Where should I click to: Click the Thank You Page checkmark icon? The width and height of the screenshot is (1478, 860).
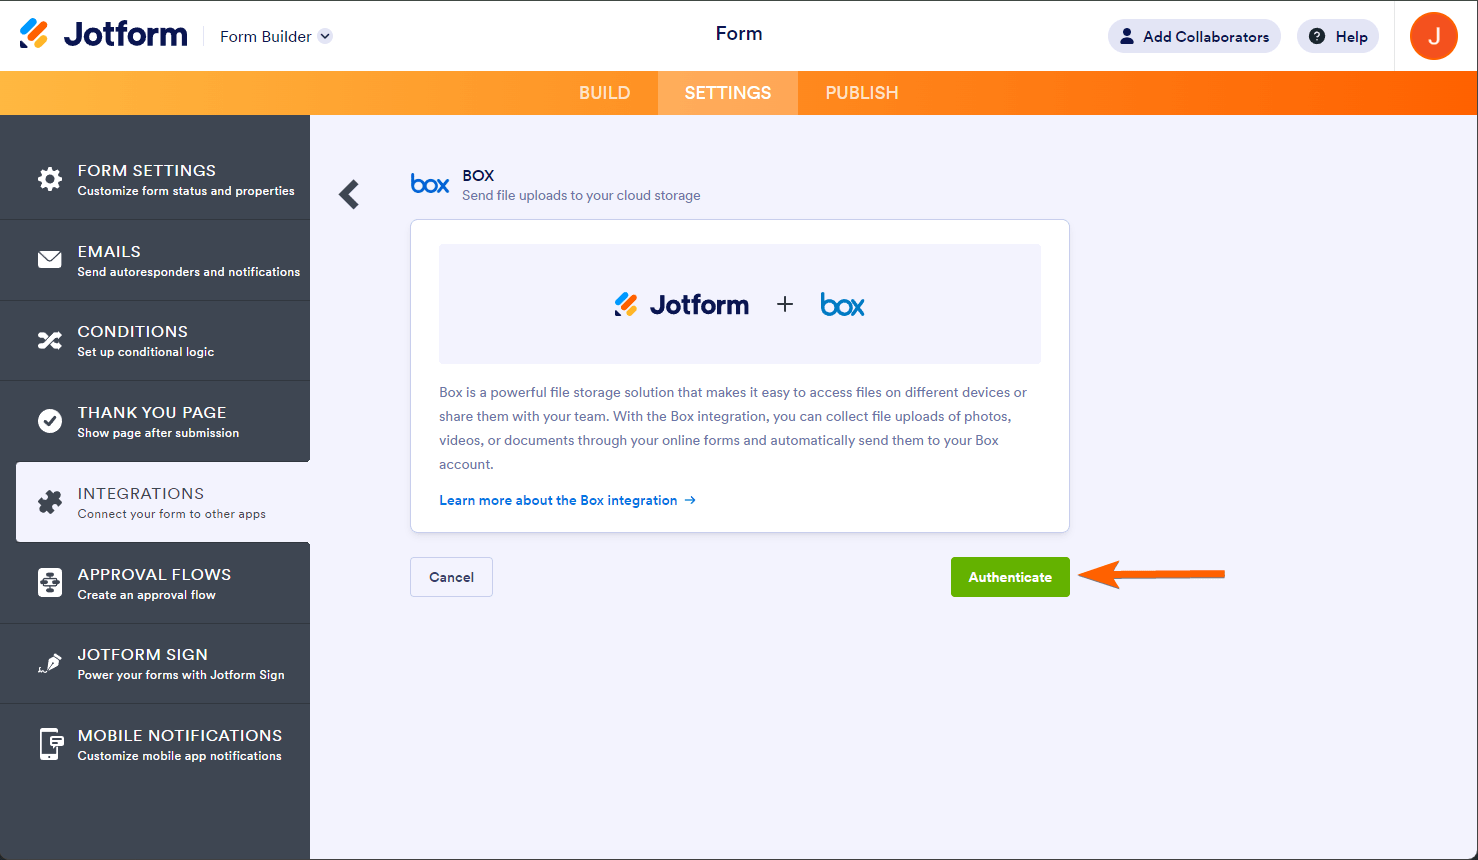[x=50, y=421]
